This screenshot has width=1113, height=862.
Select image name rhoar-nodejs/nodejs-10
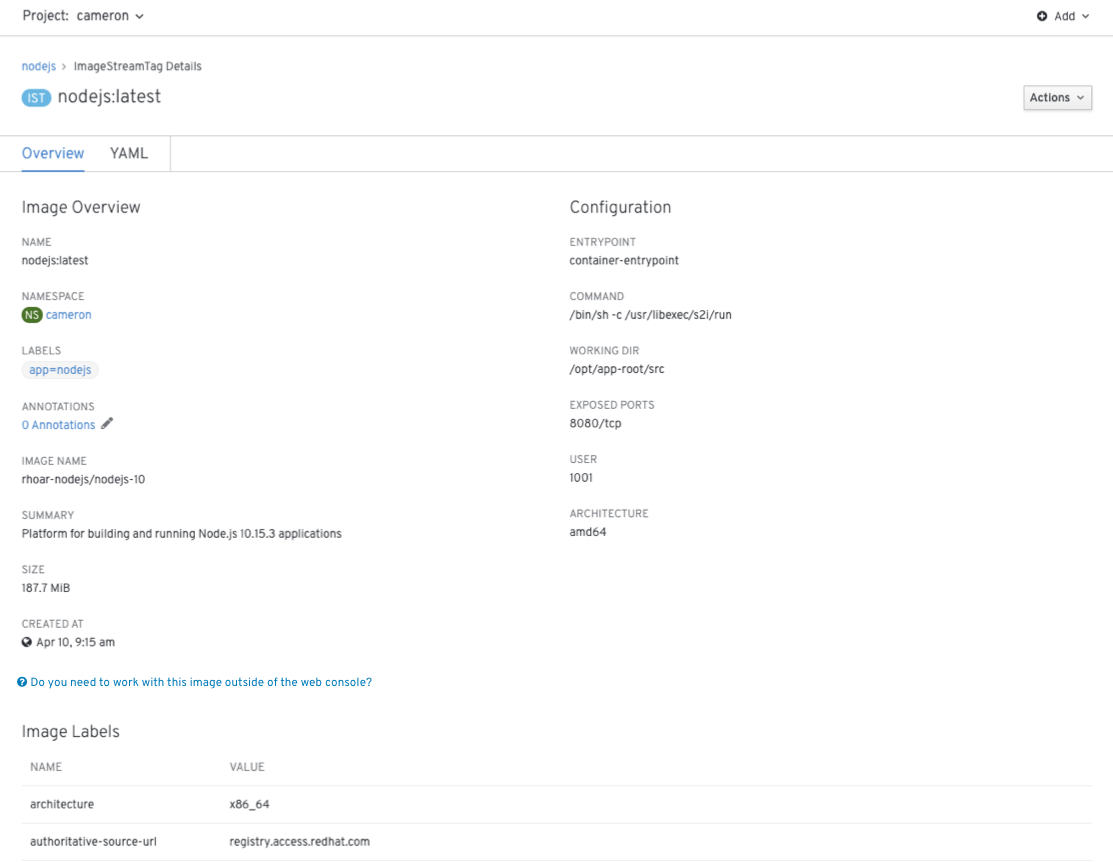[83, 479]
